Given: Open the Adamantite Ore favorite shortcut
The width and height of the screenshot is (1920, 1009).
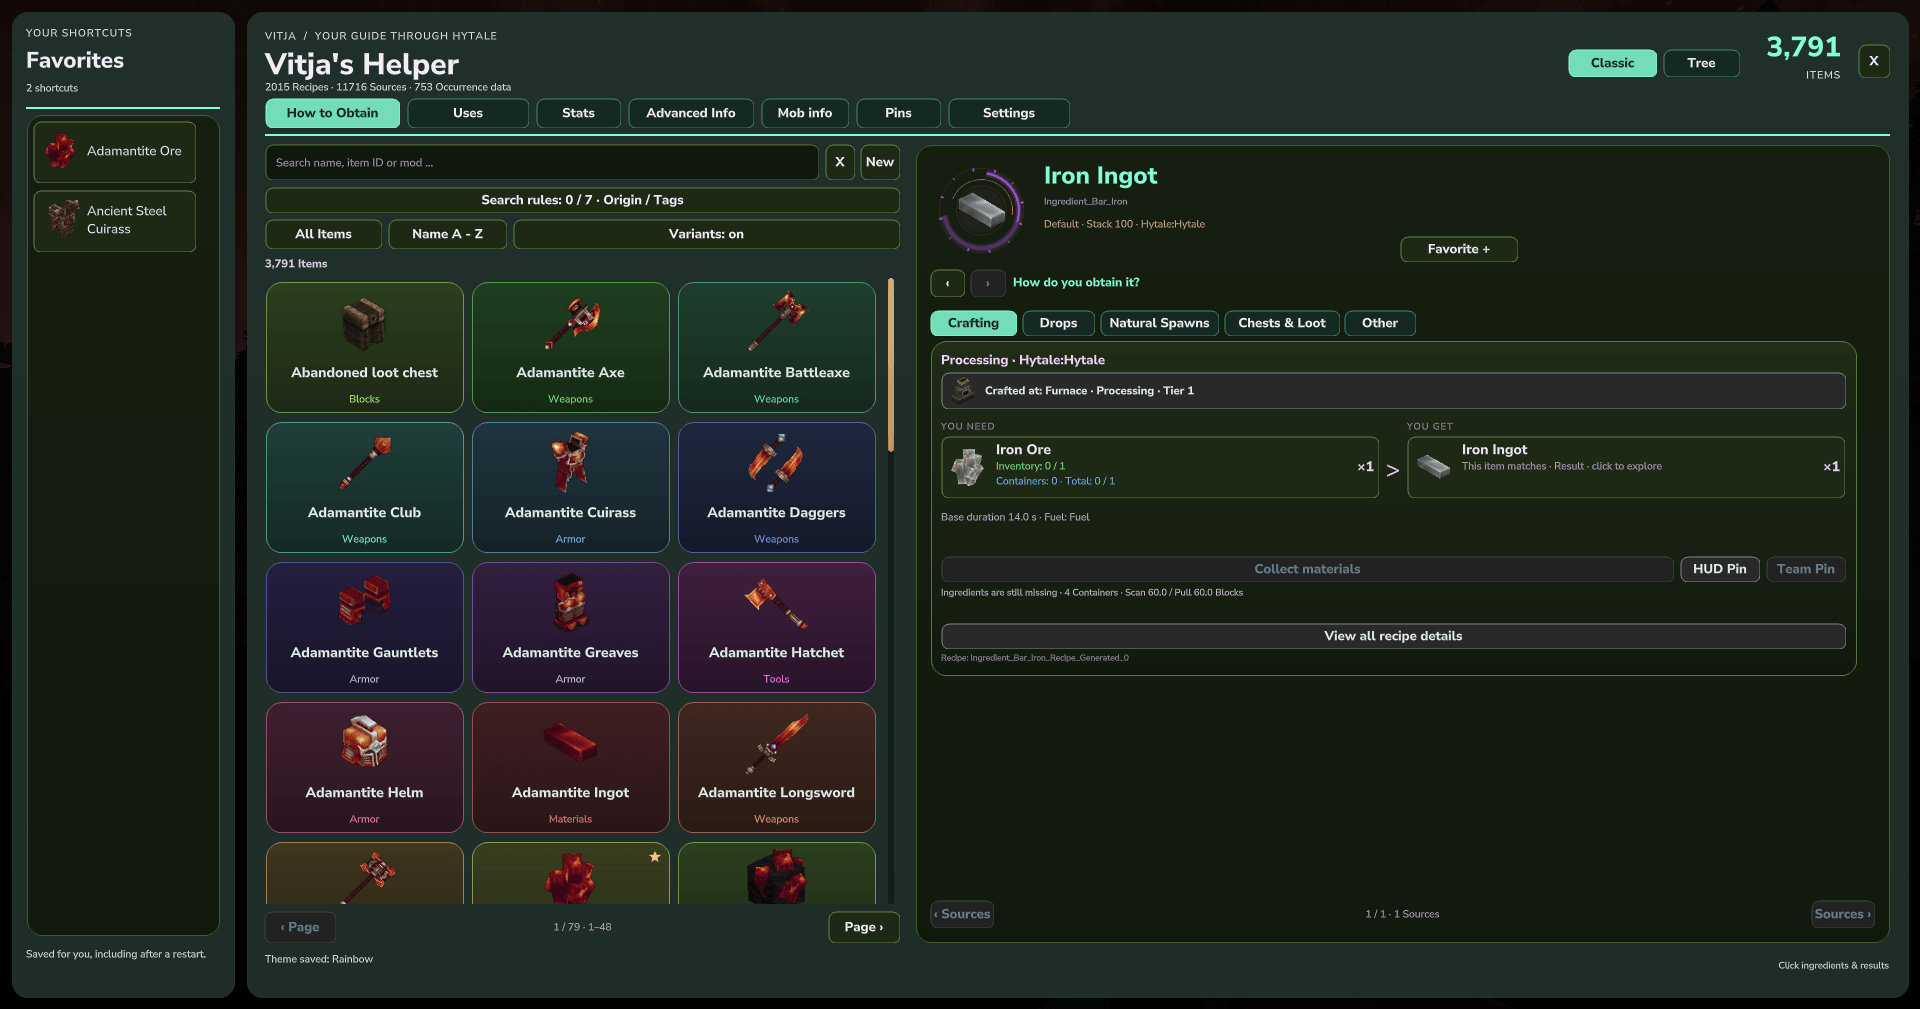Looking at the screenshot, I should pyautogui.click(x=114, y=151).
